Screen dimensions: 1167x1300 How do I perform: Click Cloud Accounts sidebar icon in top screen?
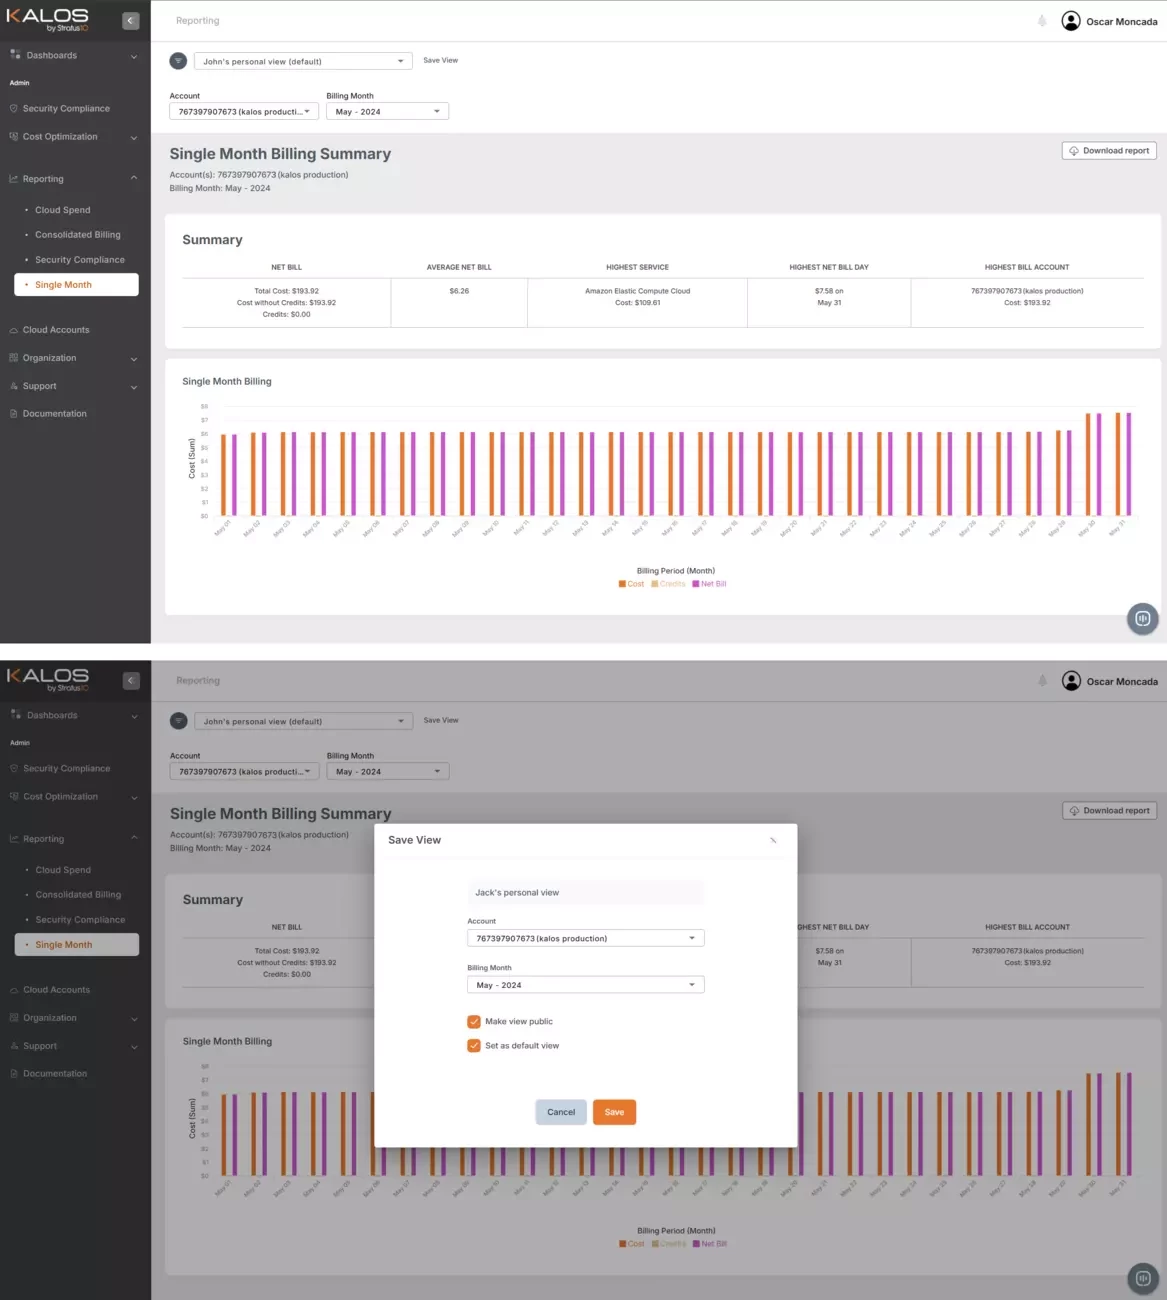14,330
